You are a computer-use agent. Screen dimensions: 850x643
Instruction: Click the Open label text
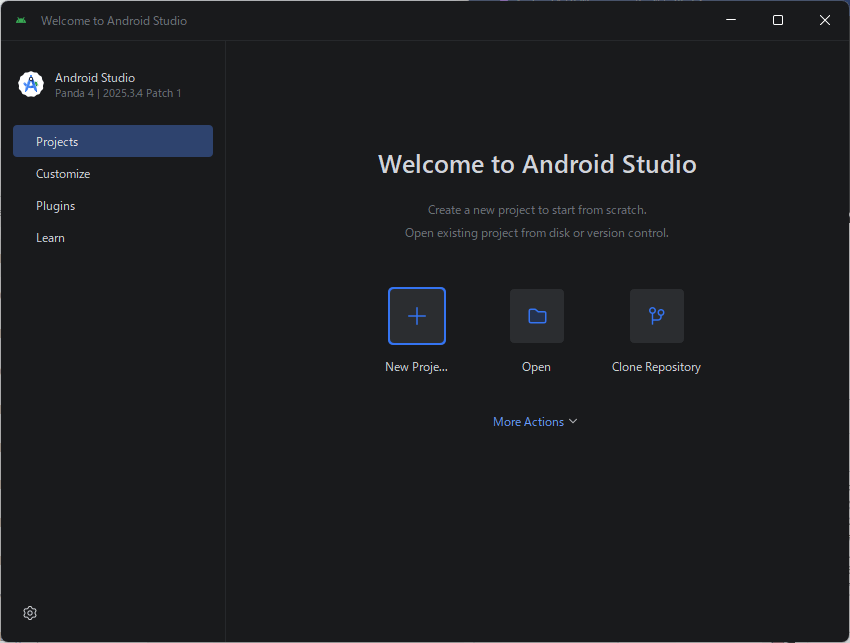[536, 367]
